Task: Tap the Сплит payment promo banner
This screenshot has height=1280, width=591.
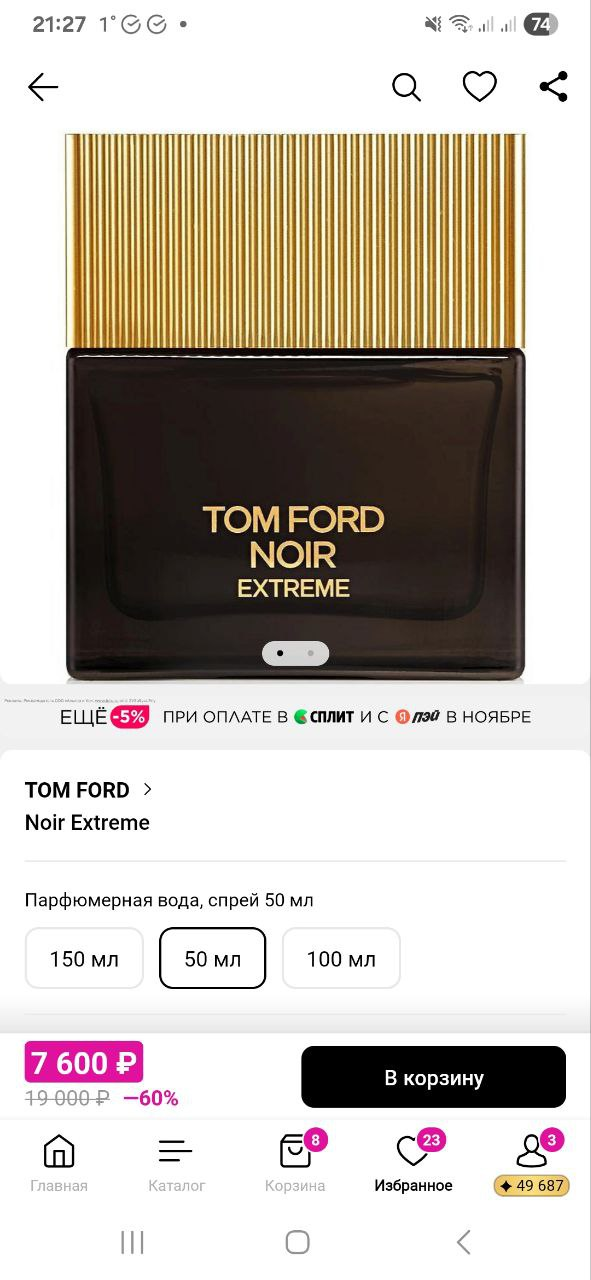Action: (x=295, y=716)
